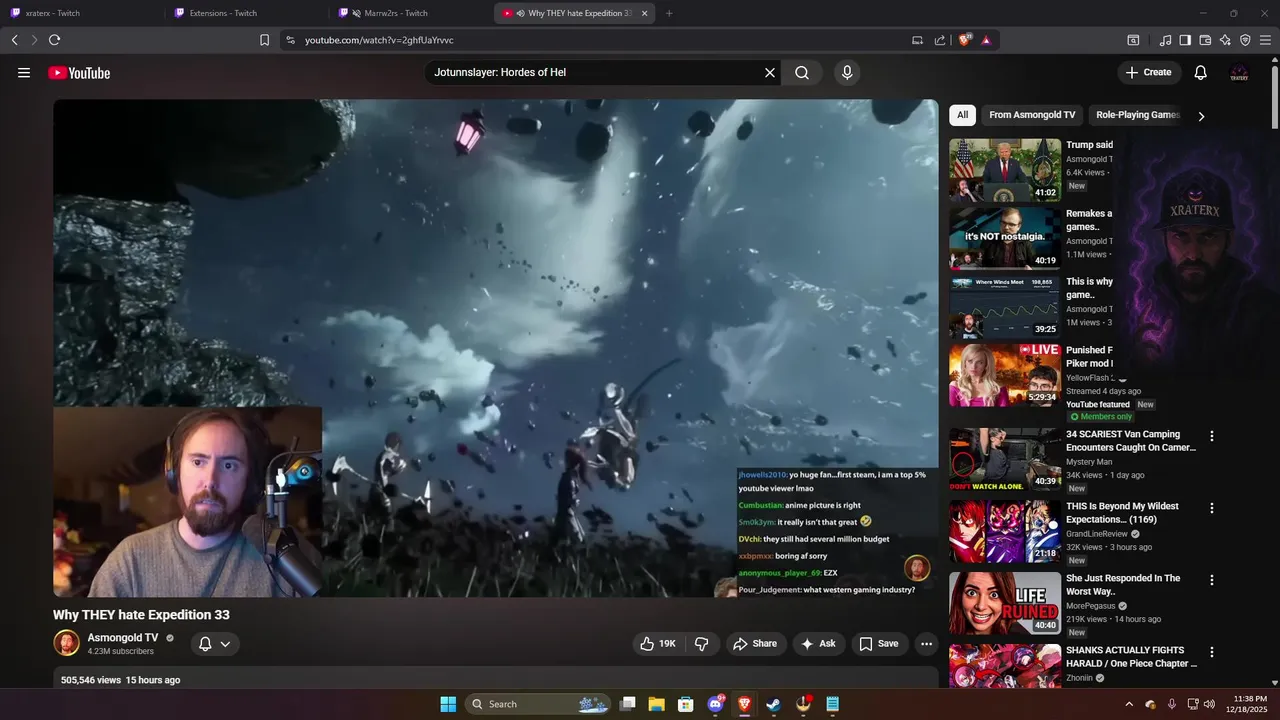The height and width of the screenshot is (720, 1280).
Task: Save the video to playlist
Action: click(x=879, y=644)
